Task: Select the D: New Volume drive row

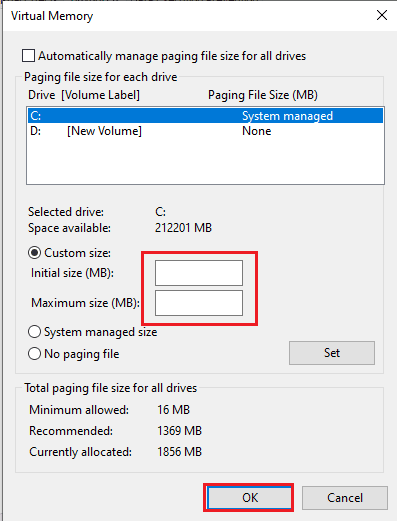Action: click(x=205, y=131)
